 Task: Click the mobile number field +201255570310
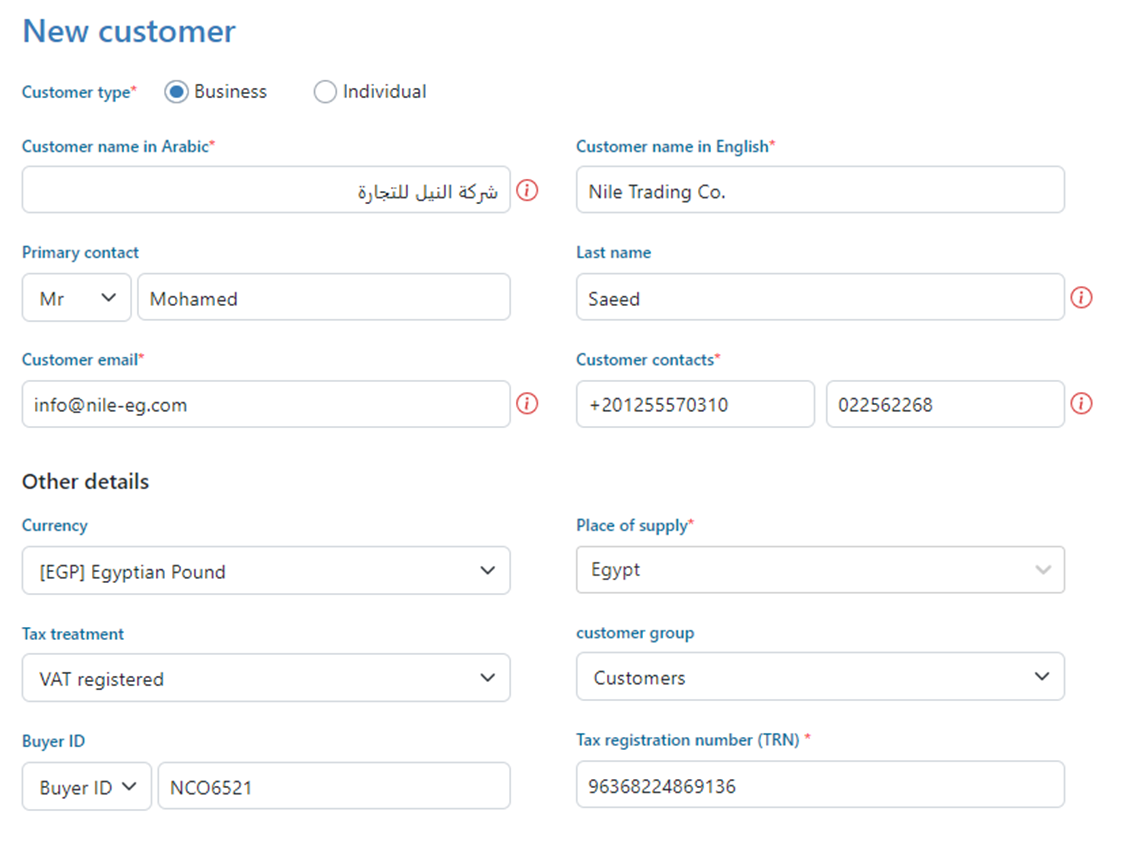coord(695,404)
